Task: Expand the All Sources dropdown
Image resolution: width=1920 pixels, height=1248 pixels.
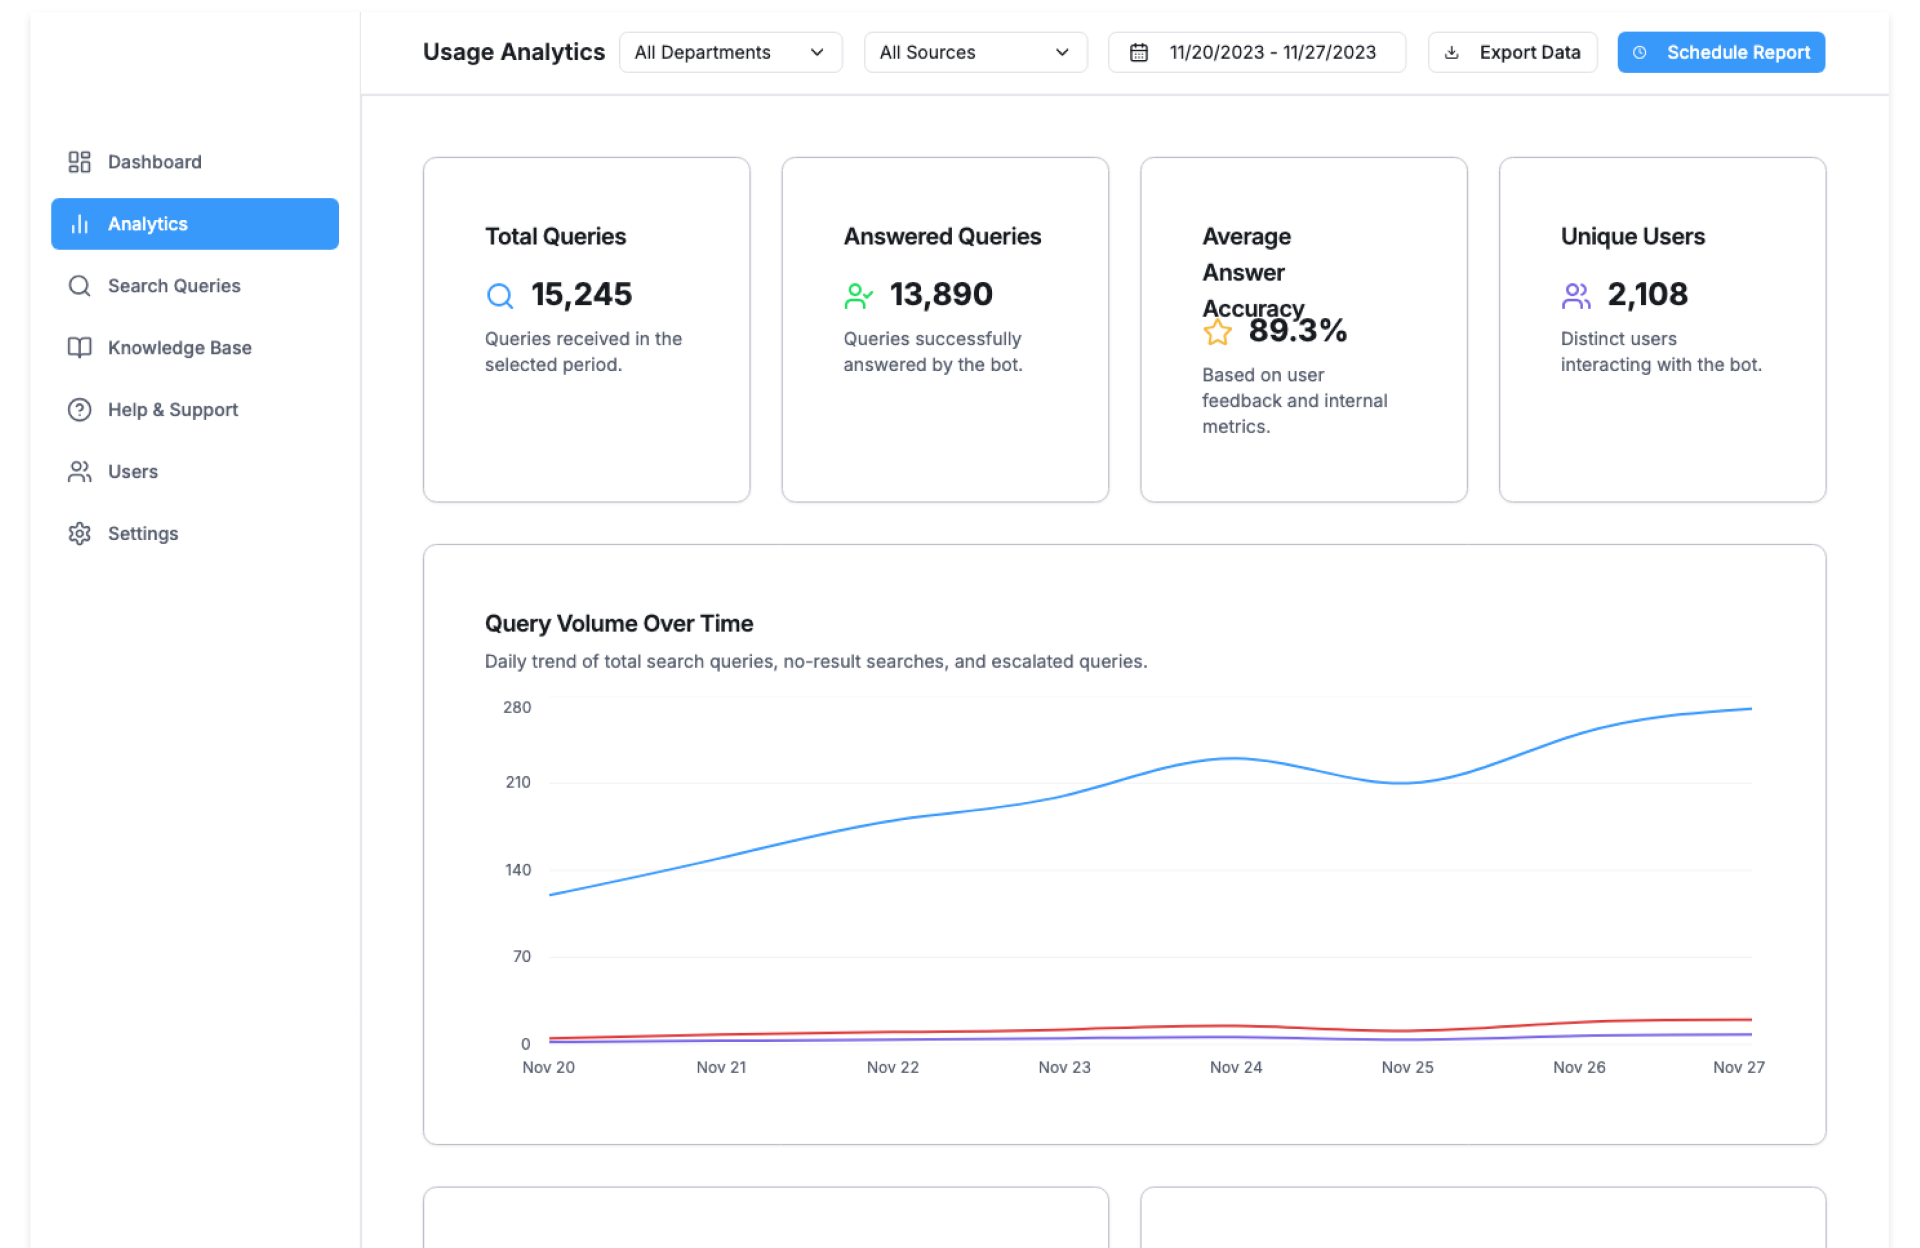Action: coord(974,53)
